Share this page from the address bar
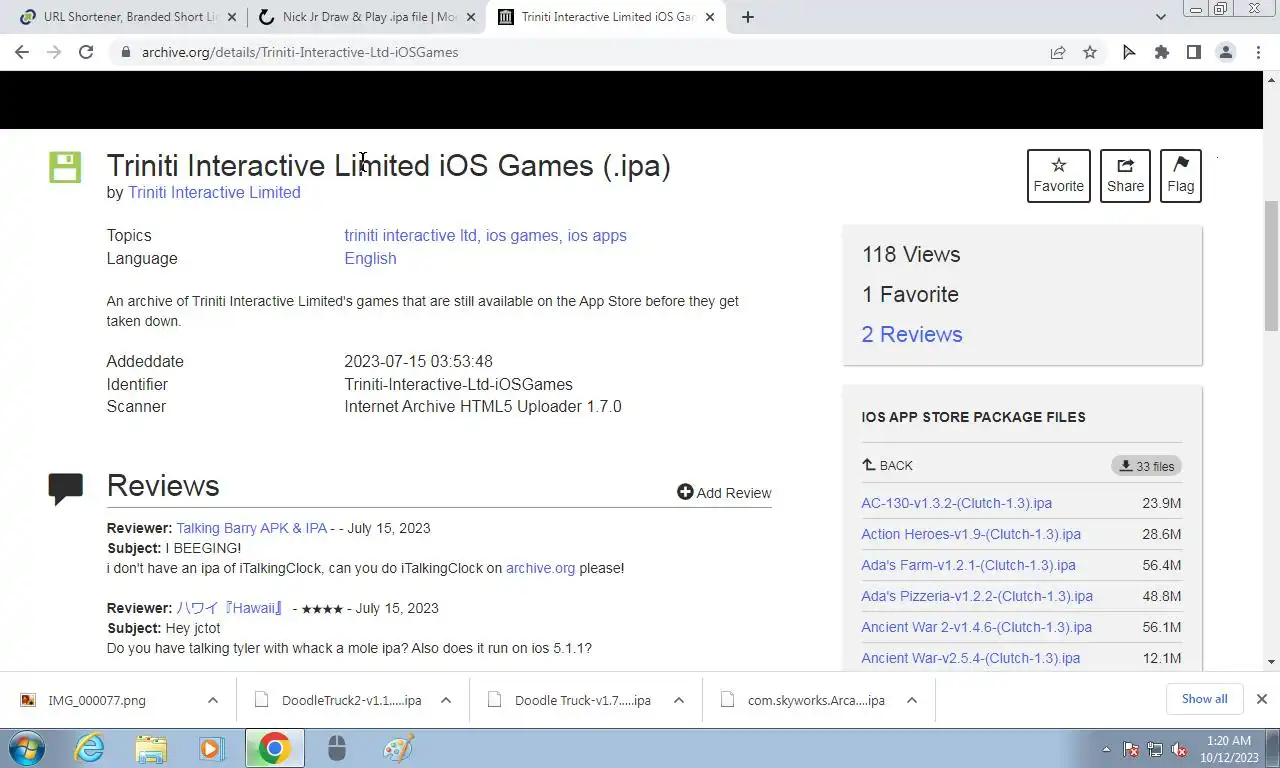1280x768 pixels. (x=1058, y=52)
